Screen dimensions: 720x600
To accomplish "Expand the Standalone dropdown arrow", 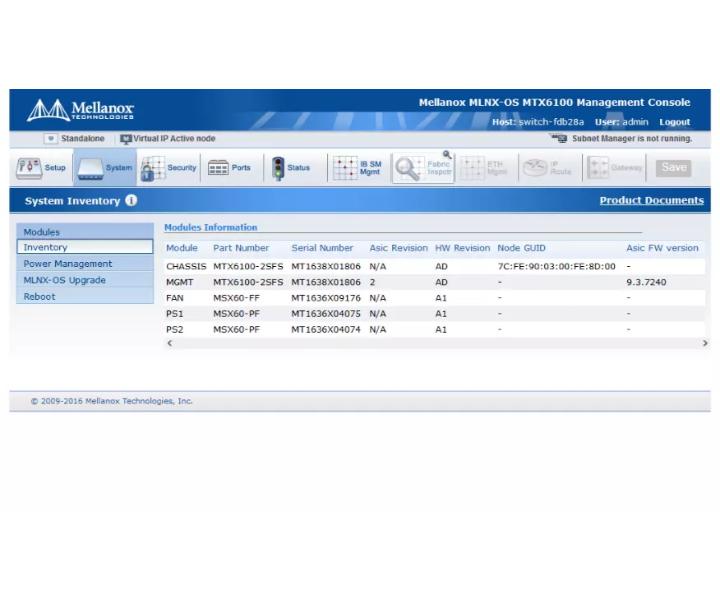I will coord(51,138).
